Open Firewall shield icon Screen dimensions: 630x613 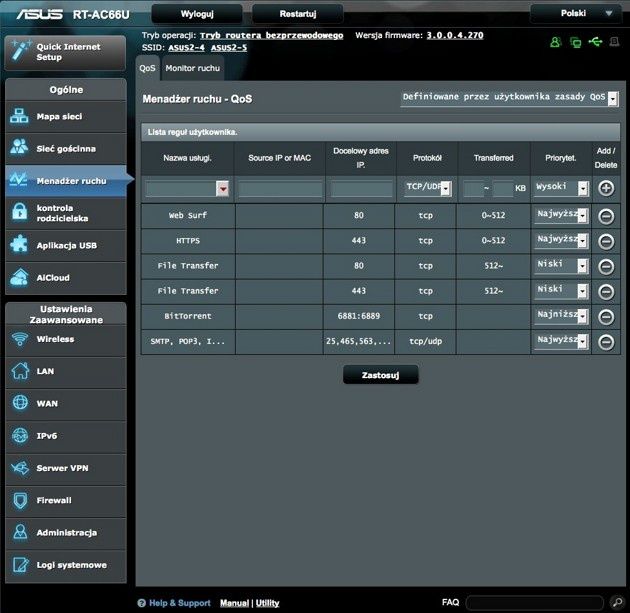pos(20,500)
